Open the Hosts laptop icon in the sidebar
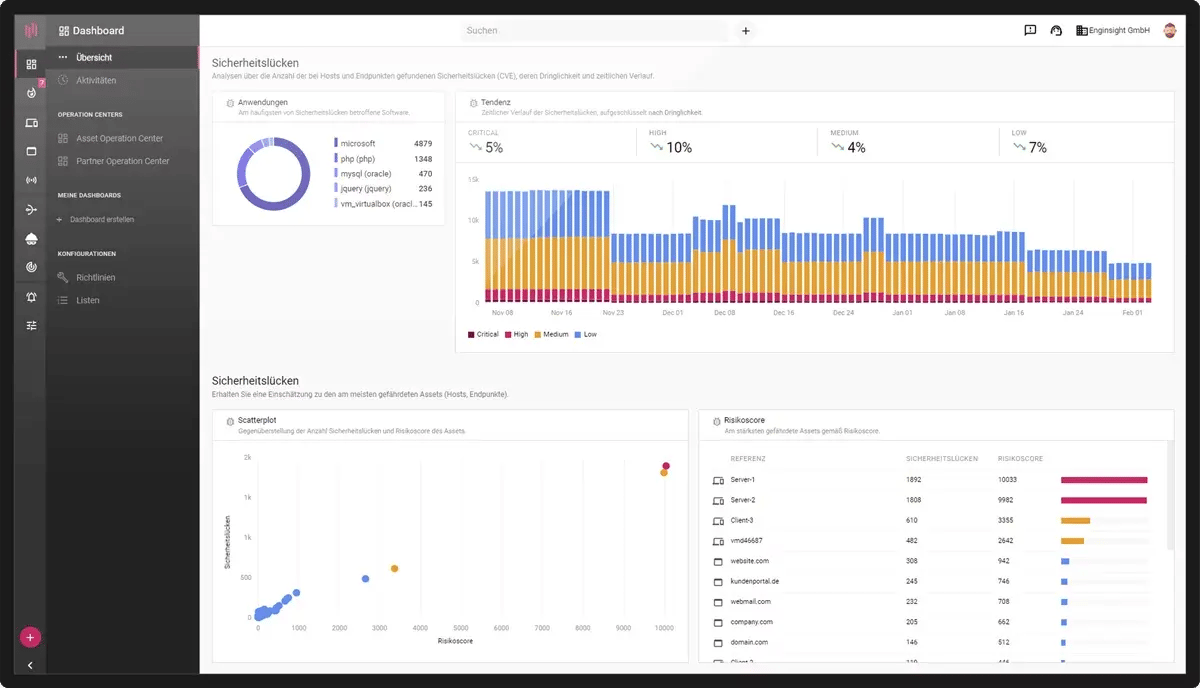 pyautogui.click(x=30, y=122)
